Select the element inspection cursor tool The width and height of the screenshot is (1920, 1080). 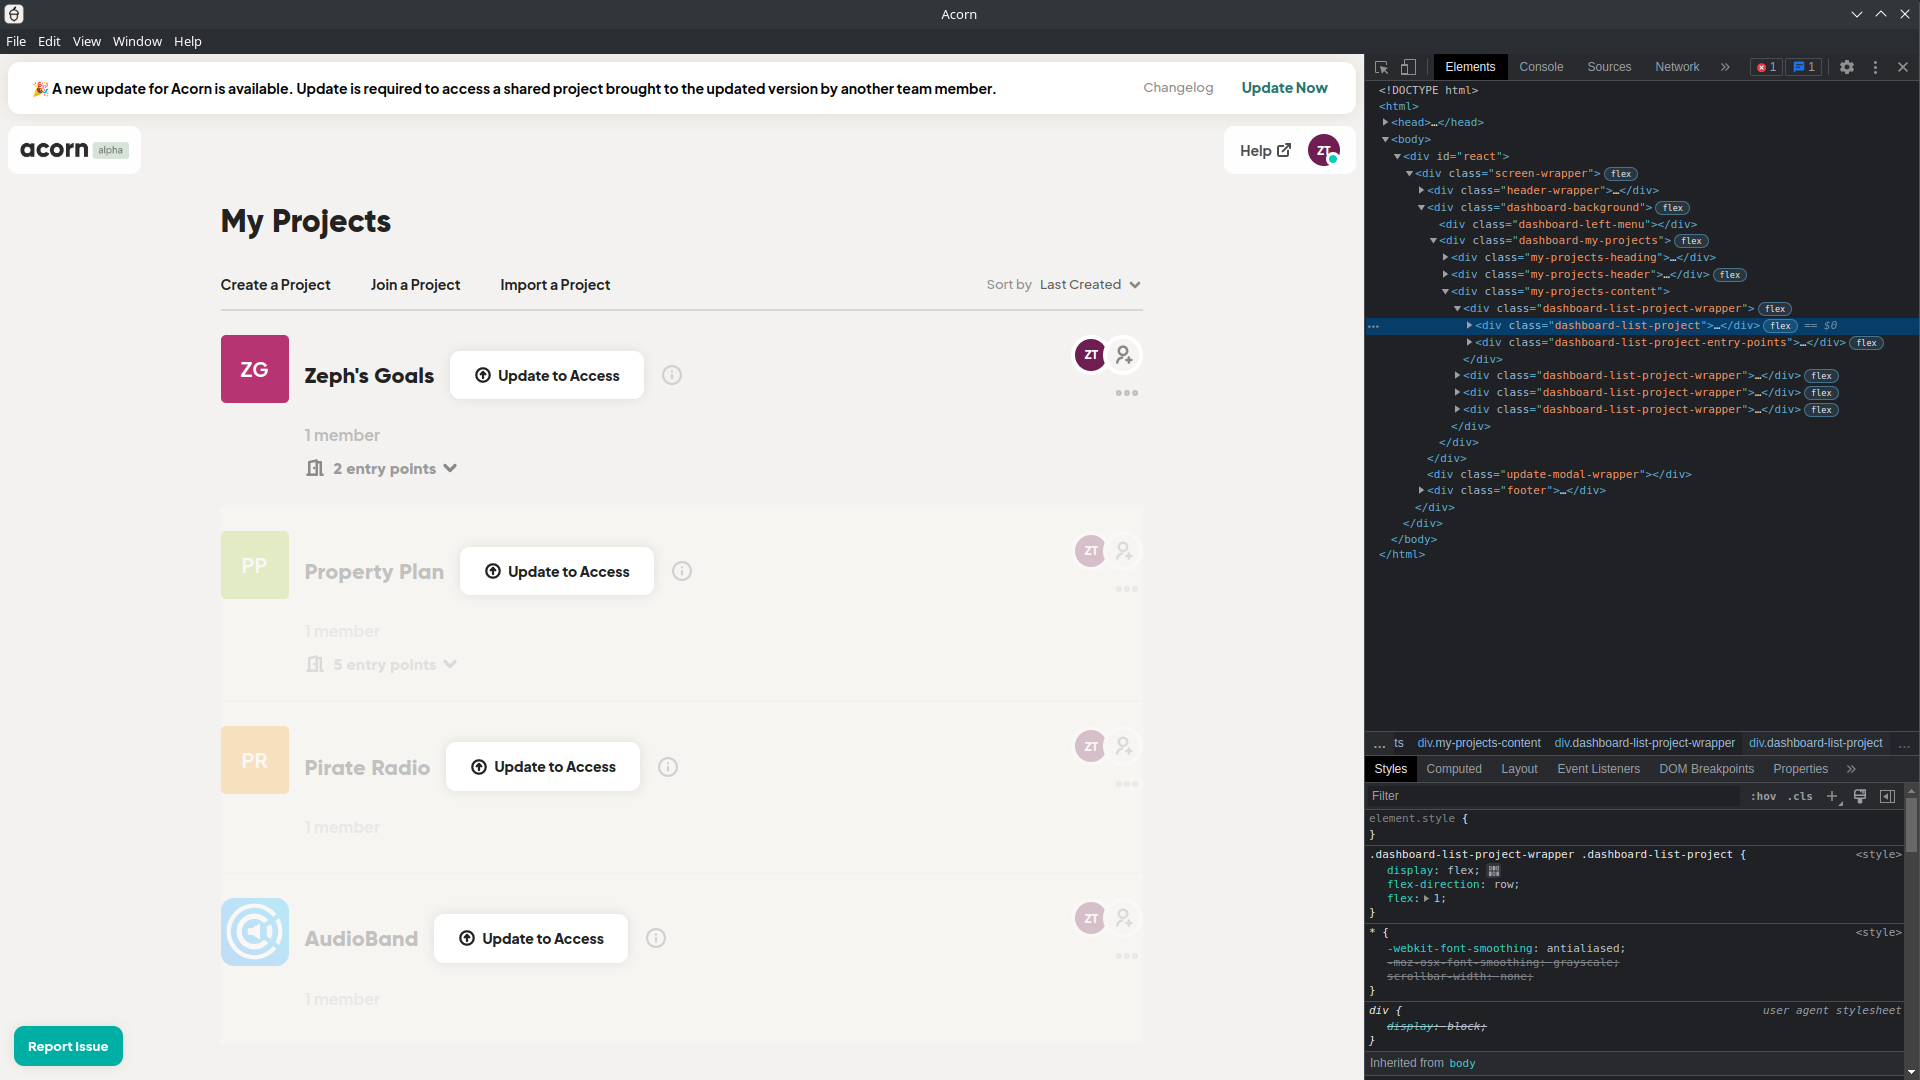[x=1381, y=67]
